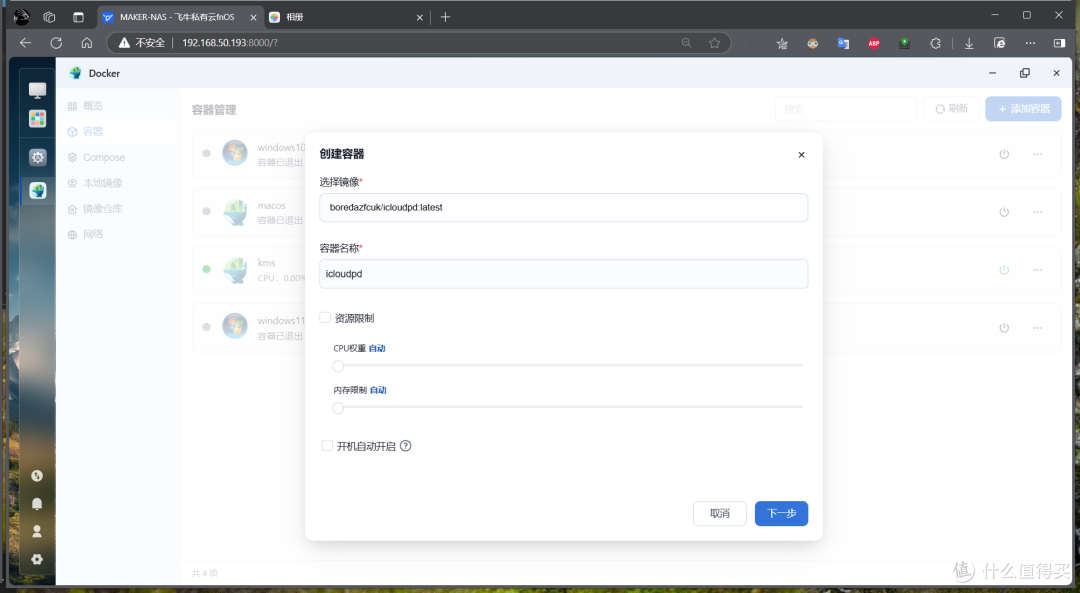Viewport: 1080px width, 593px height.
Task: Click the windows10 container icon
Action: 235,153
